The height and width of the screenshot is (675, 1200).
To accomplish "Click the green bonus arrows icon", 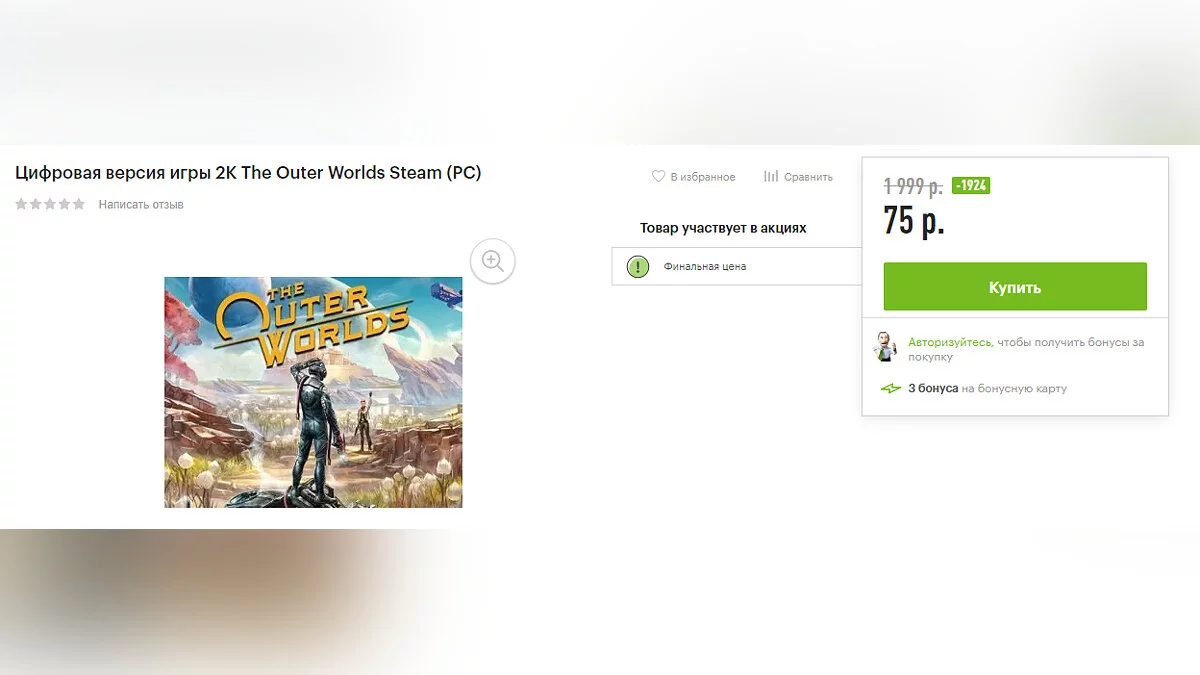I will point(891,389).
